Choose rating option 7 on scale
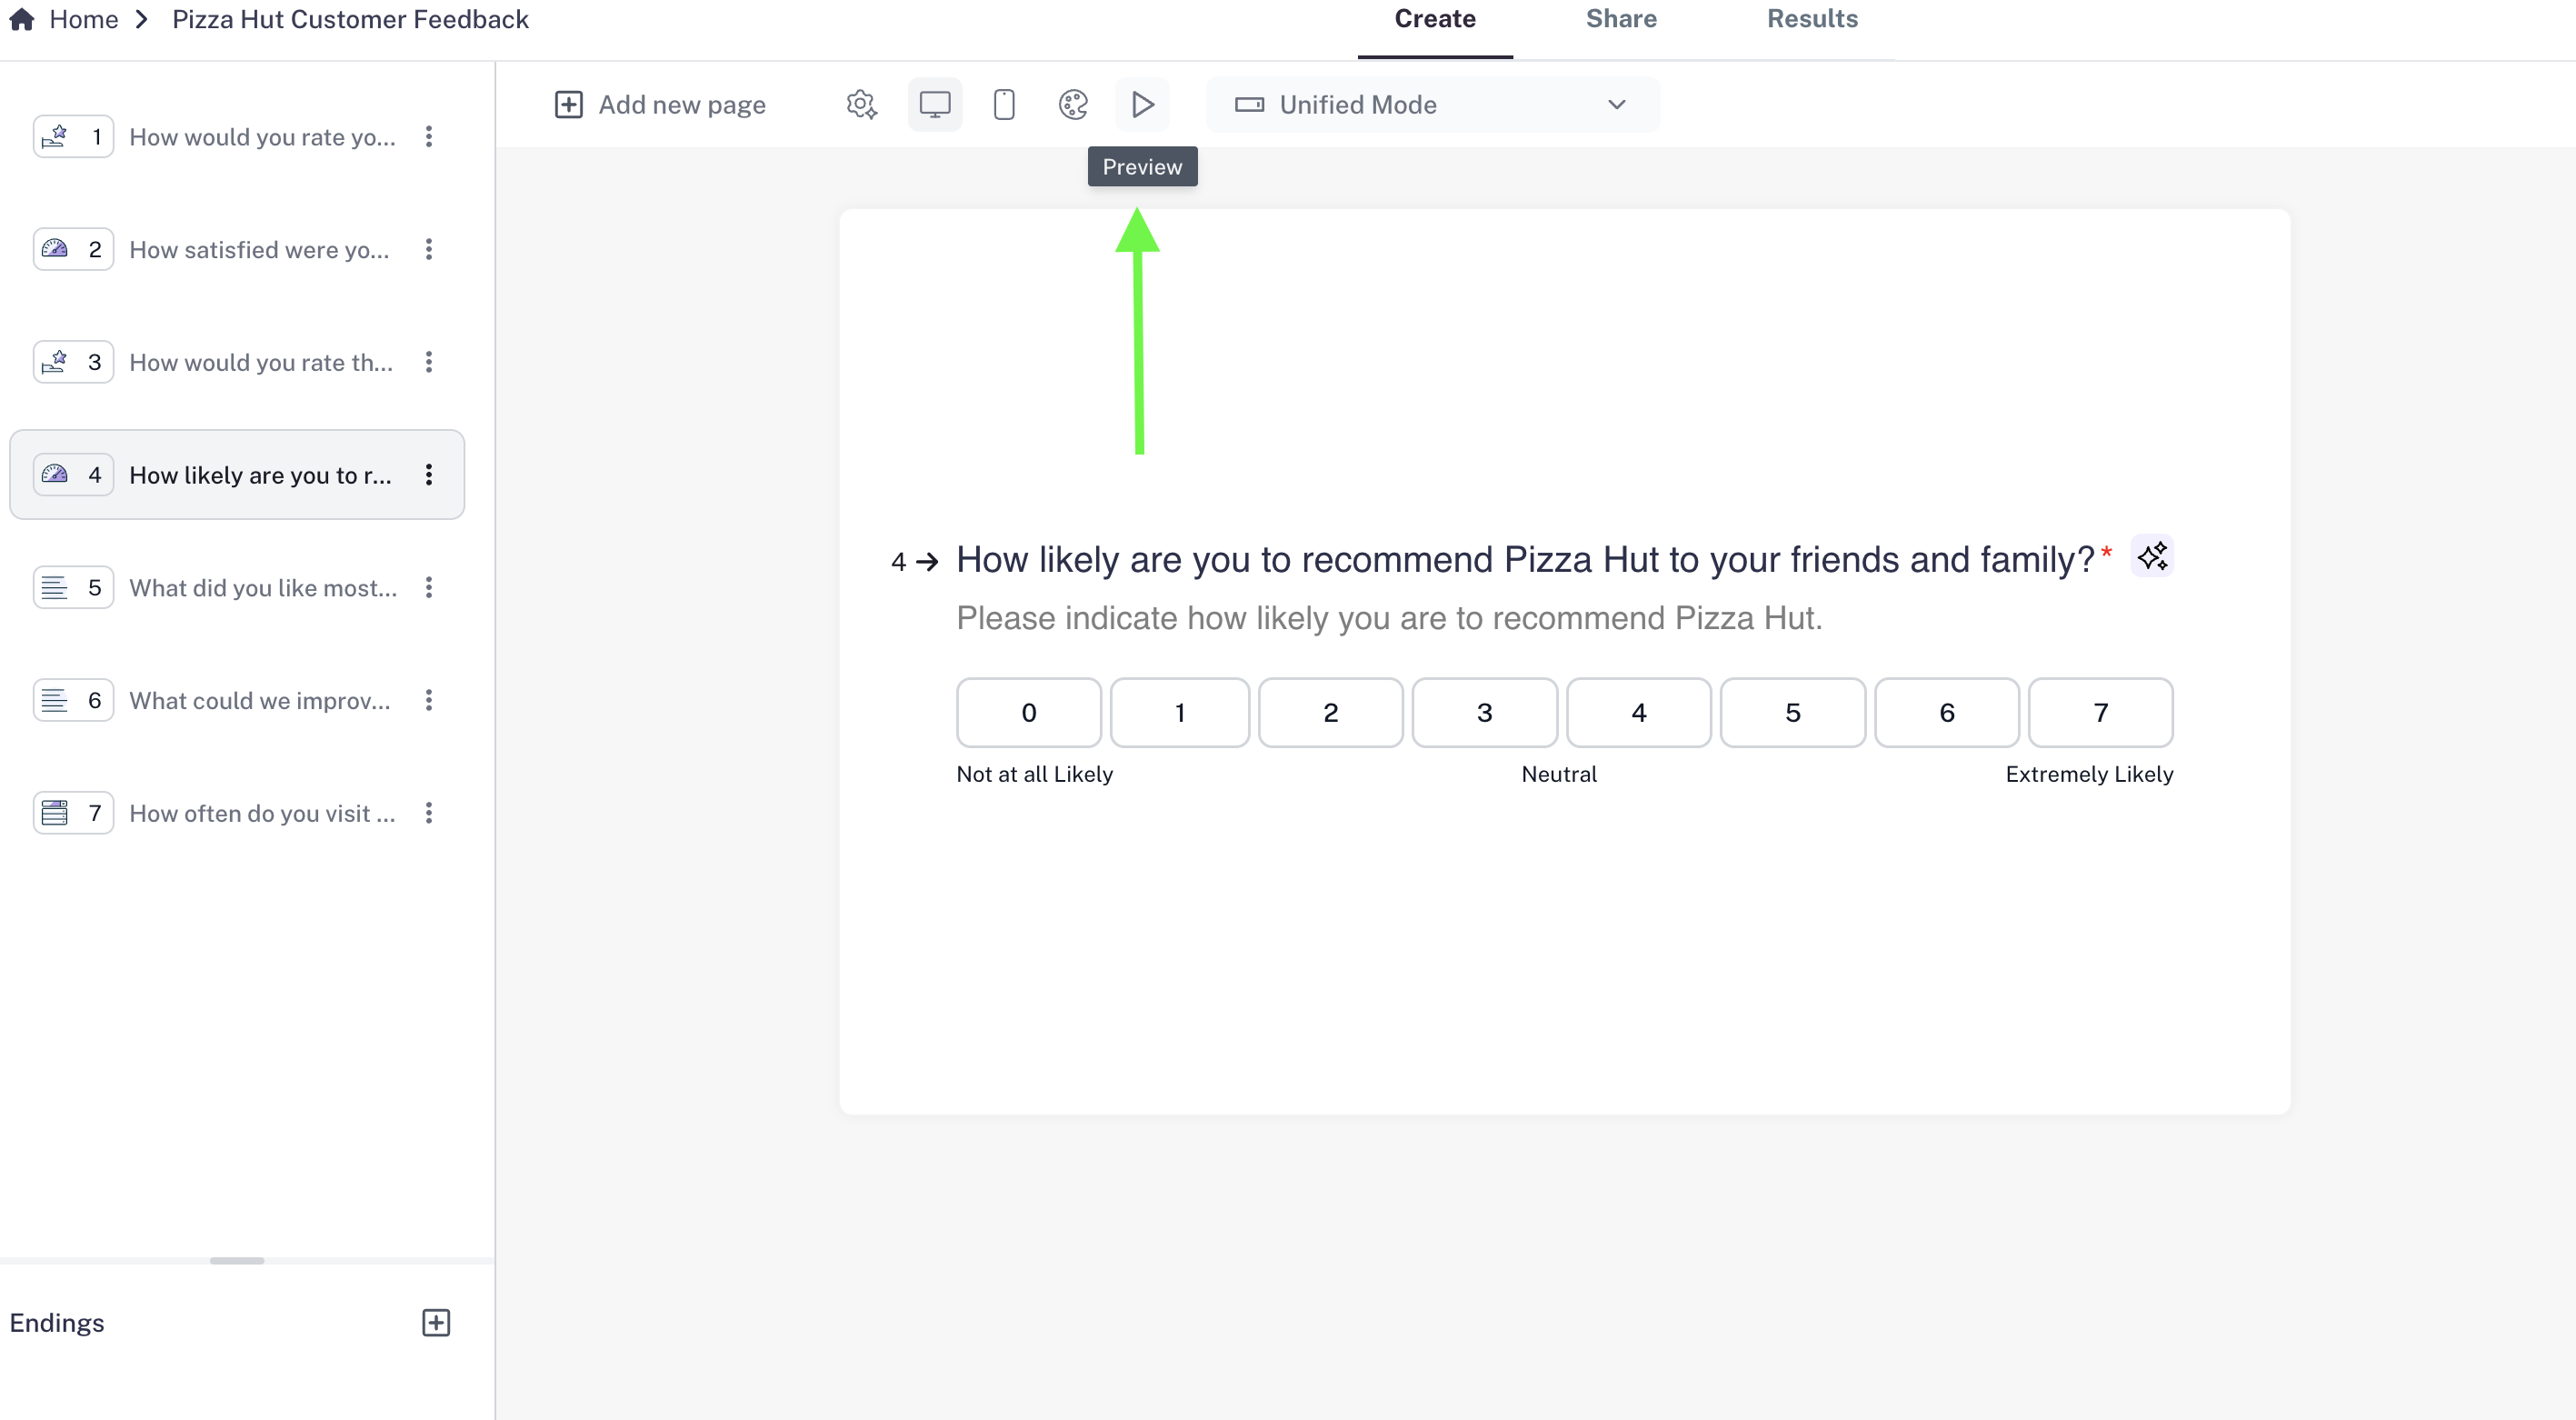This screenshot has width=2576, height=1420. click(x=2100, y=712)
